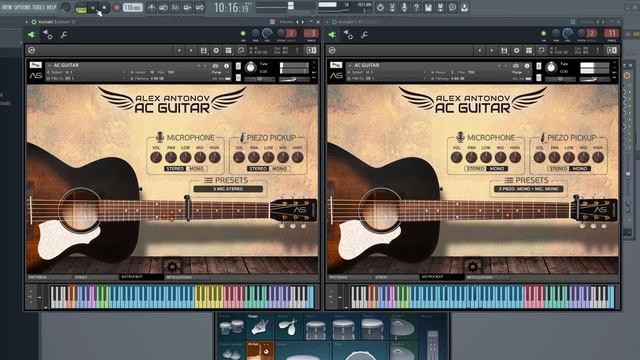The image size is (640, 360).
Task: Select MONO under left Microphone section
Action: tap(196, 168)
